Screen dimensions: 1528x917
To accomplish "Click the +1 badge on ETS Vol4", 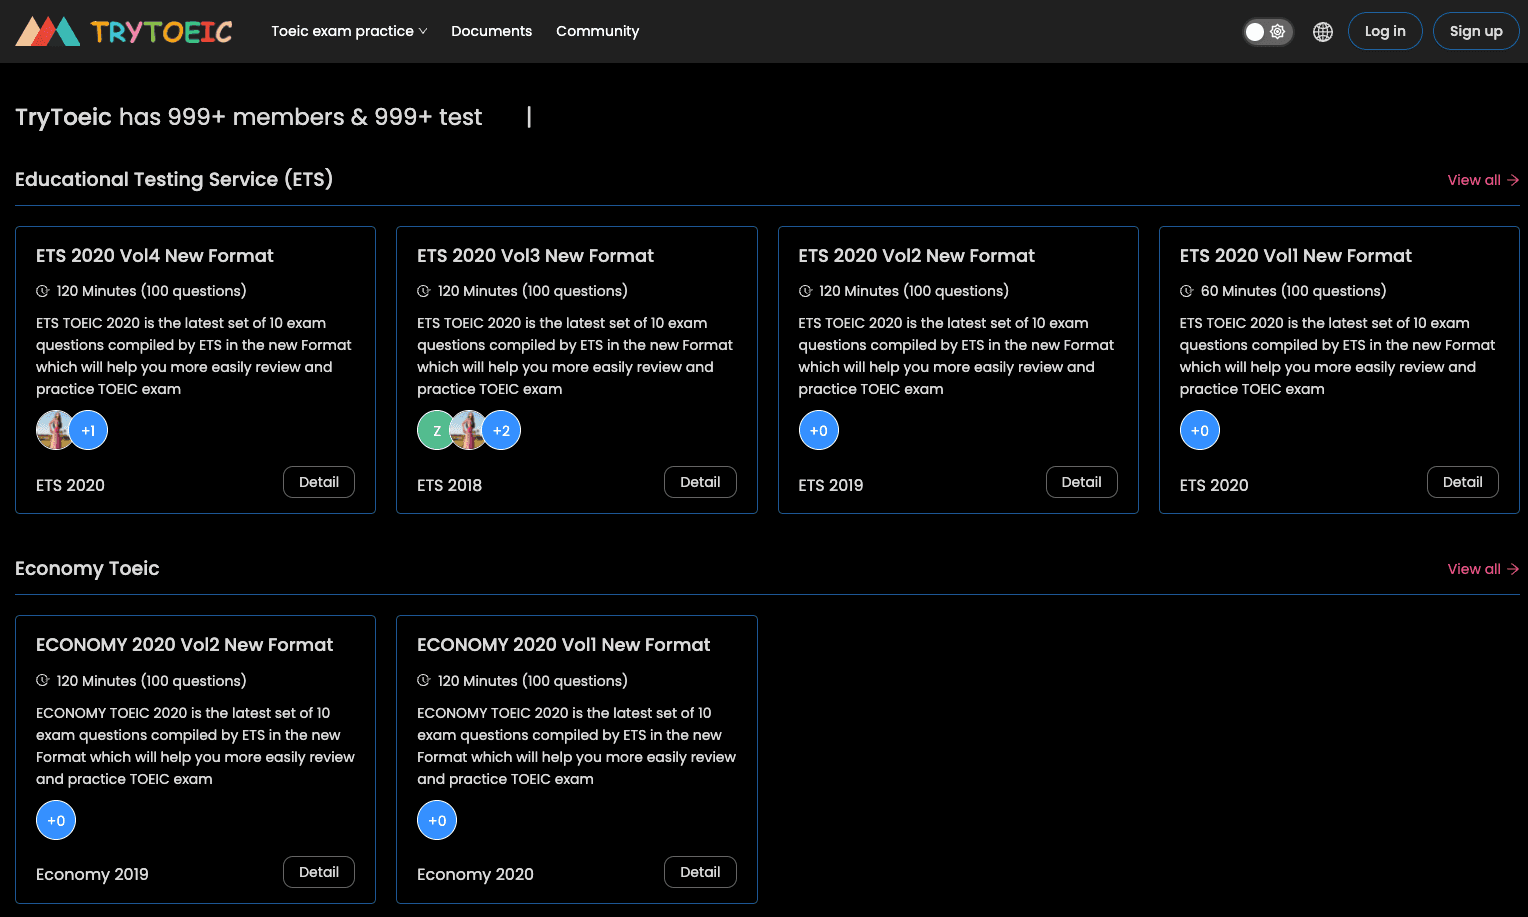I will pos(88,431).
